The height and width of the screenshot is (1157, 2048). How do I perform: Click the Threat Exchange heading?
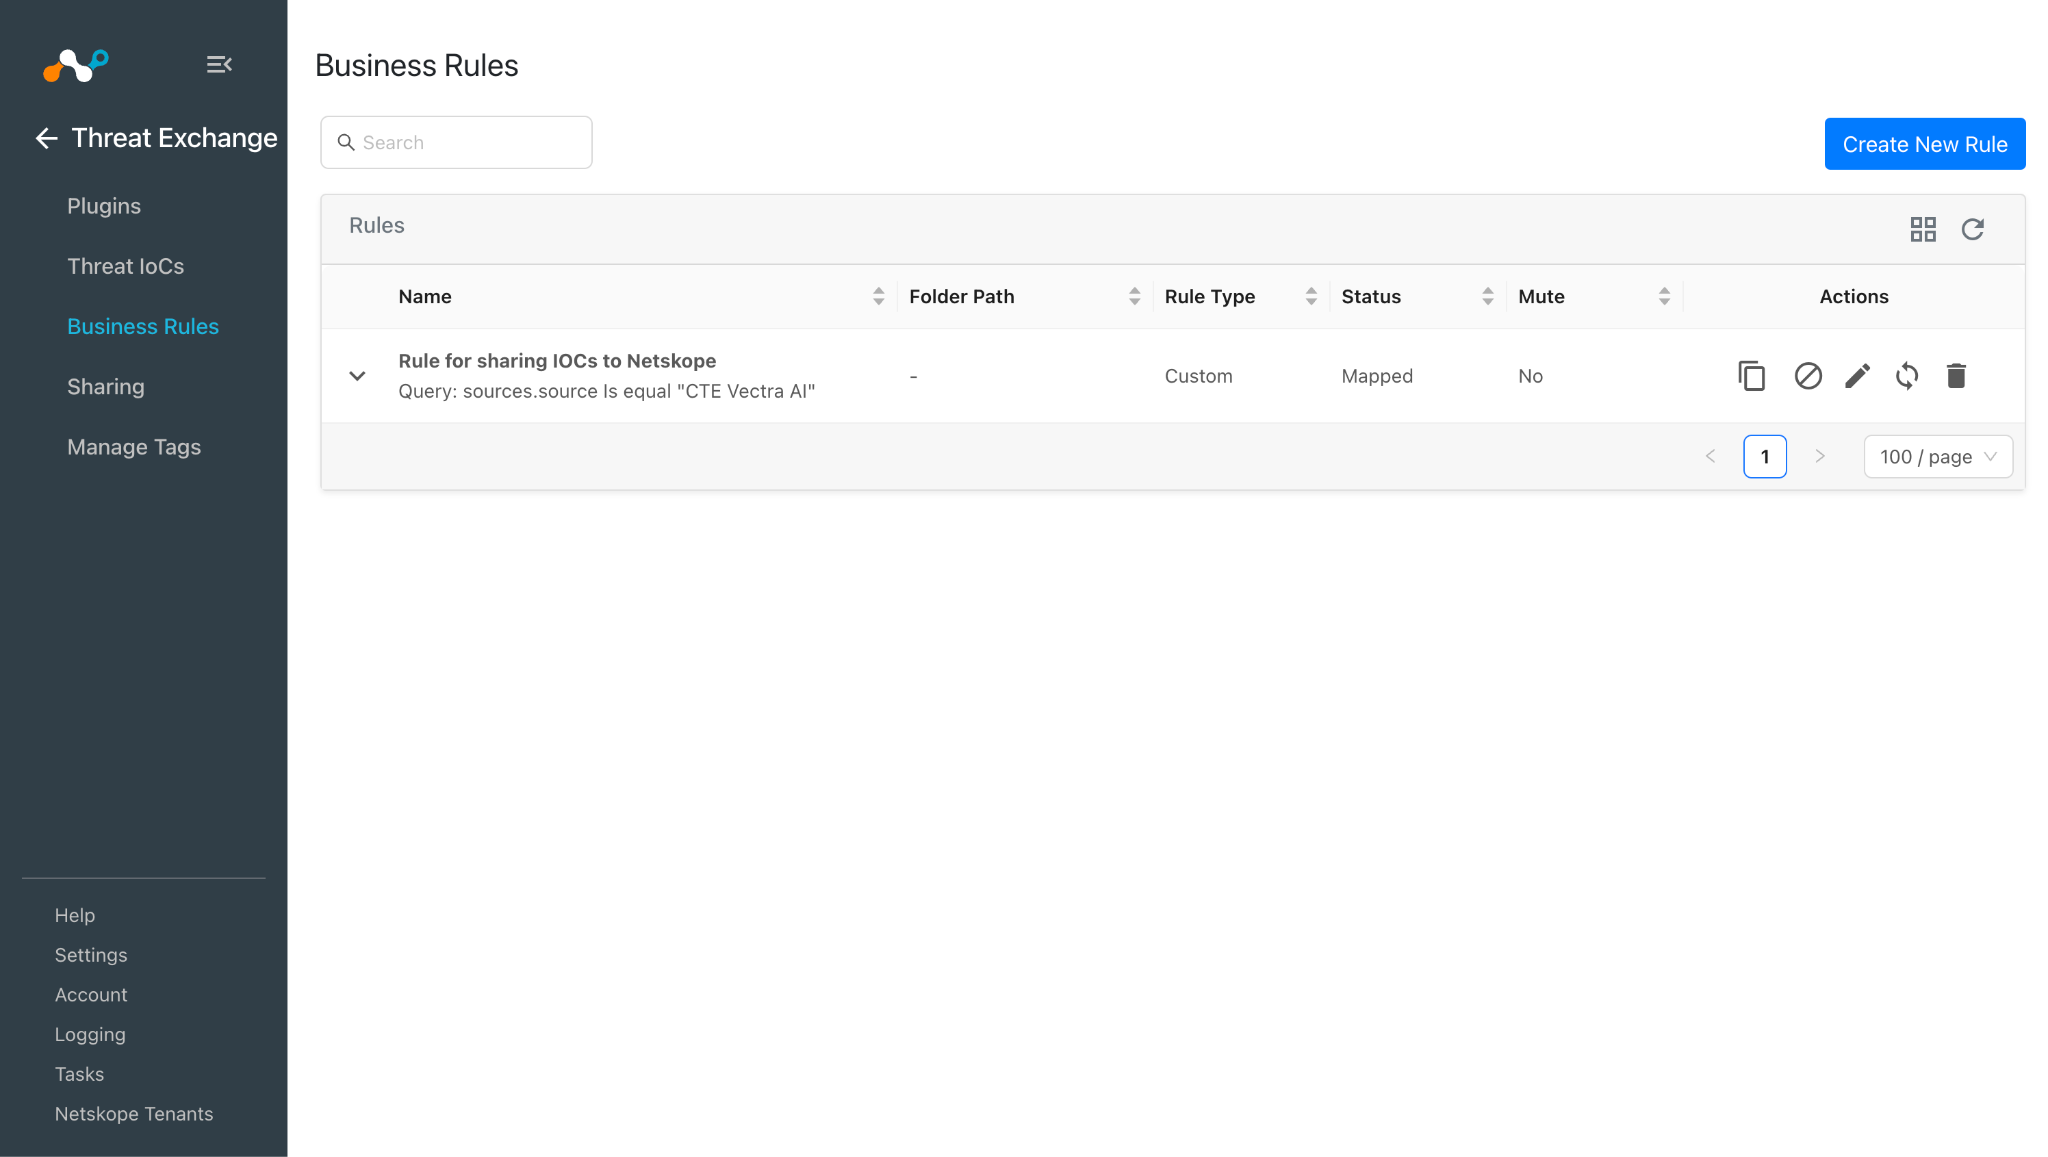(174, 138)
